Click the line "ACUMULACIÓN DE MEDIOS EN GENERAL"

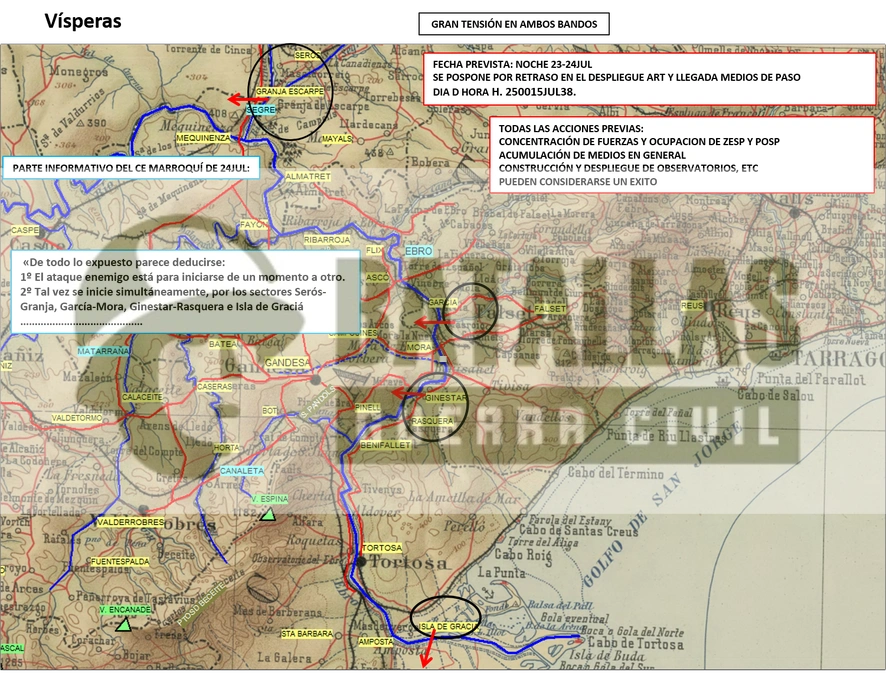coord(592,155)
